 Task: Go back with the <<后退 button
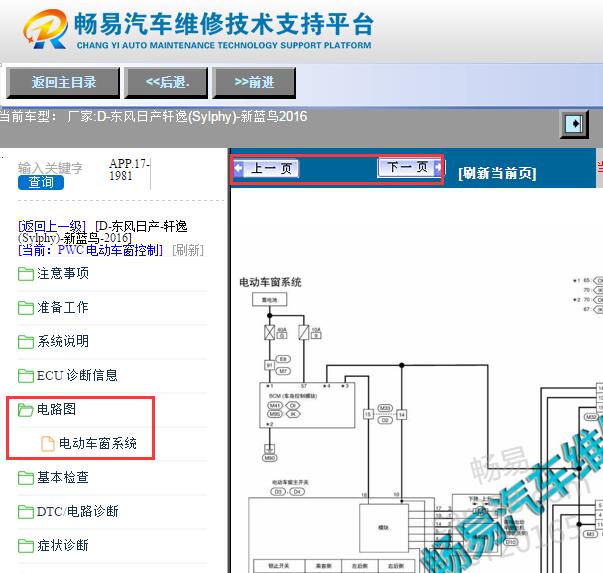(166, 82)
